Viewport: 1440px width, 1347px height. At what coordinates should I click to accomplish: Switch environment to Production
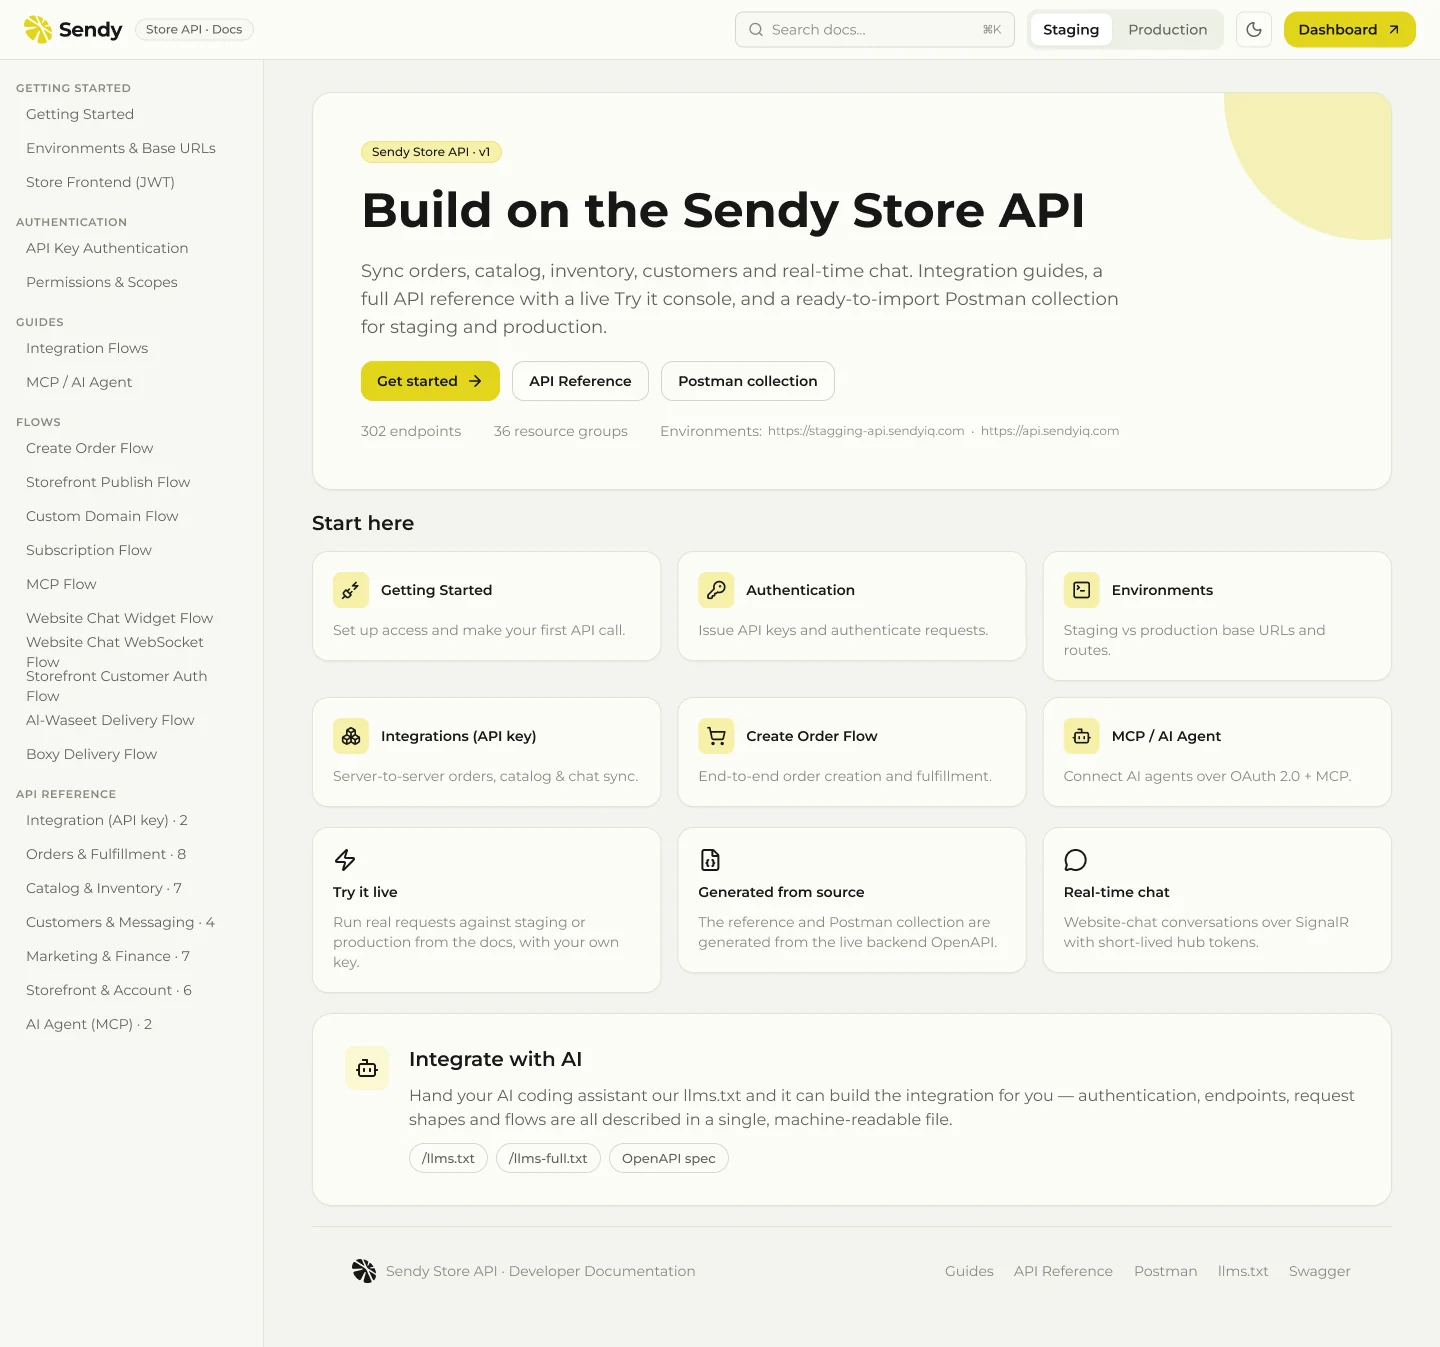click(1168, 29)
